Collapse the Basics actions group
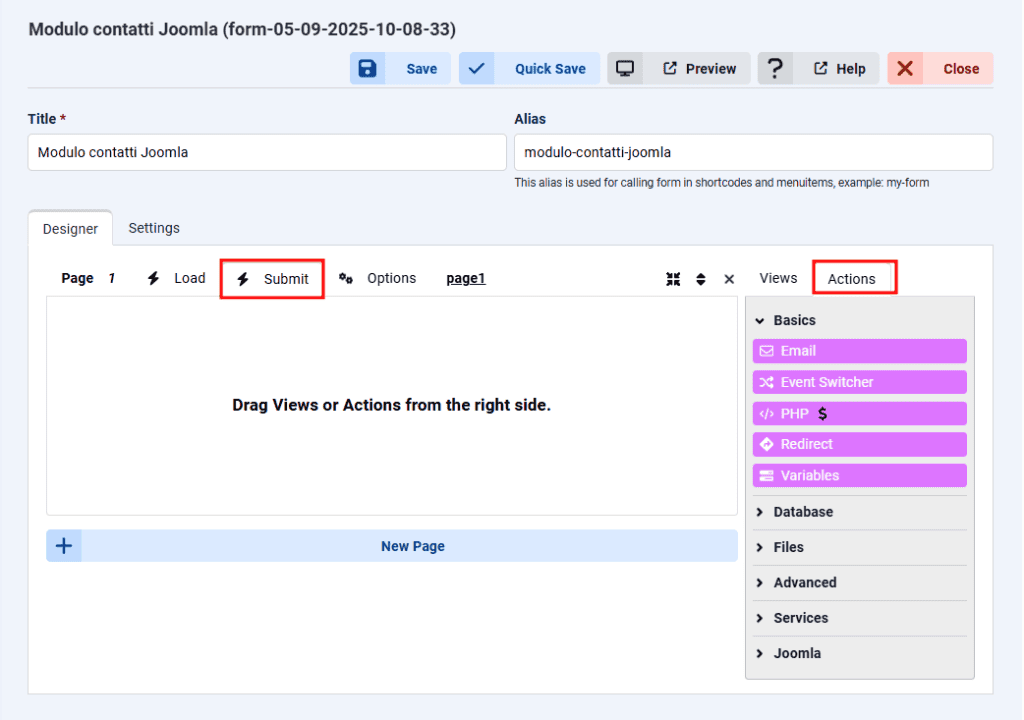This screenshot has height=720, width=1024. coord(785,320)
